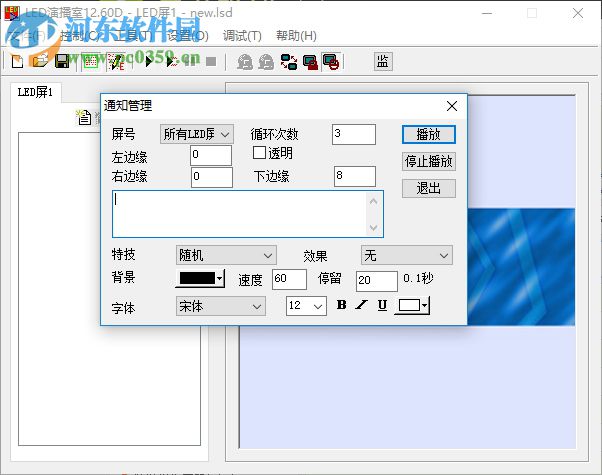Viewport: 602px width, 475px height.
Task: Open the 字体 宋体 font dropdown
Action: pyautogui.click(x=221, y=306)
